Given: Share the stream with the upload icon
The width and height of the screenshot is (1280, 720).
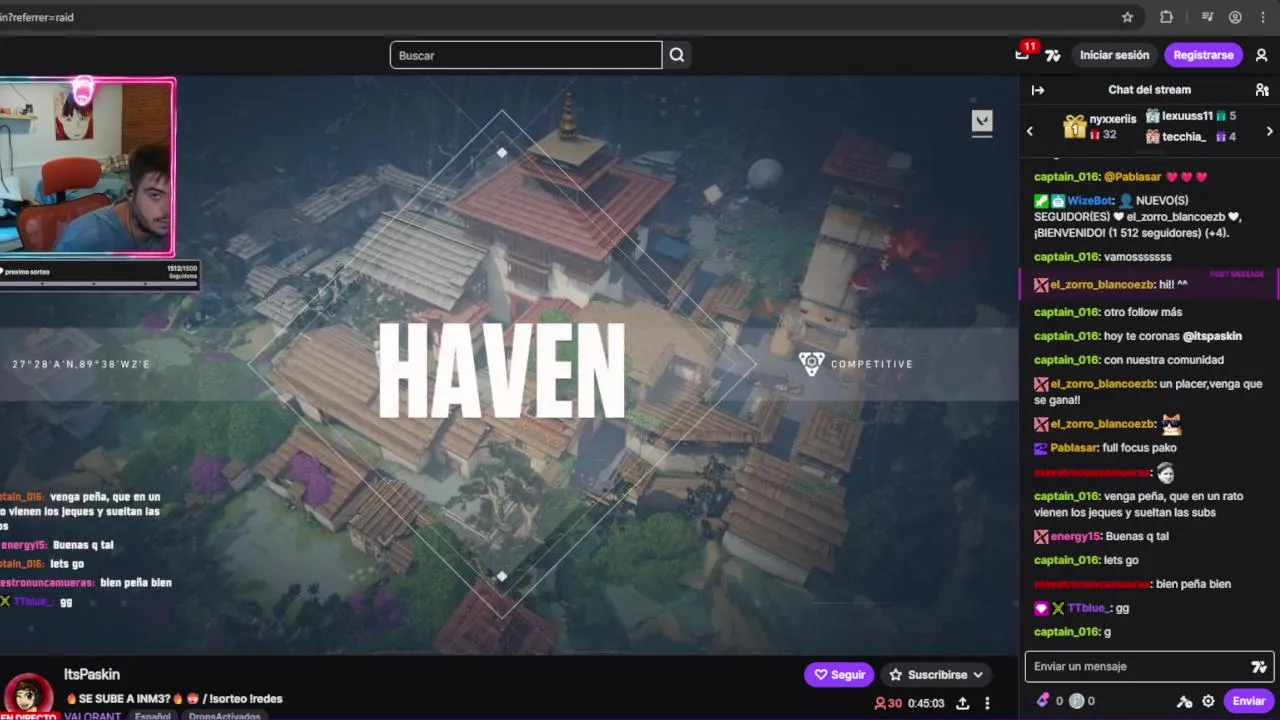Looking at the screenshot, I should [962, 703].
